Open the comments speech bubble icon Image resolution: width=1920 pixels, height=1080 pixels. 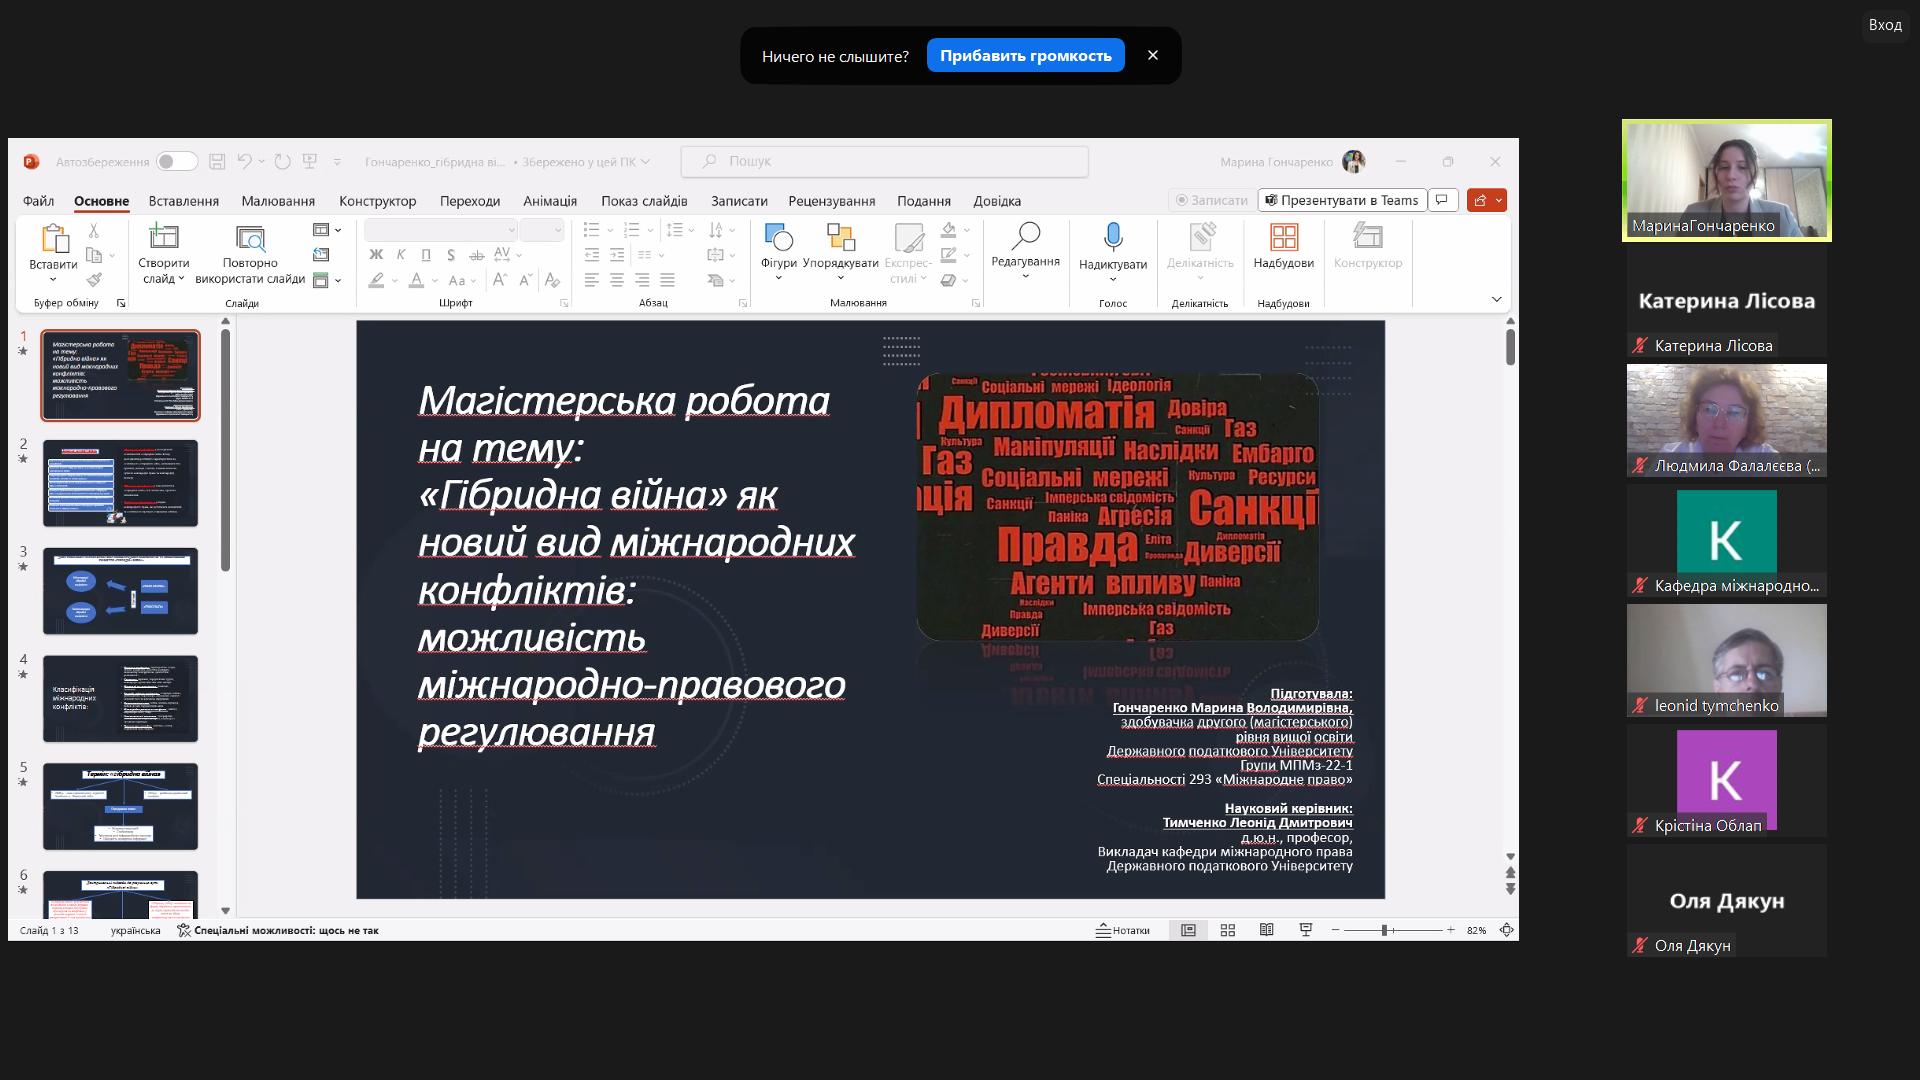pyautogui.click(x=1442, y=200)
